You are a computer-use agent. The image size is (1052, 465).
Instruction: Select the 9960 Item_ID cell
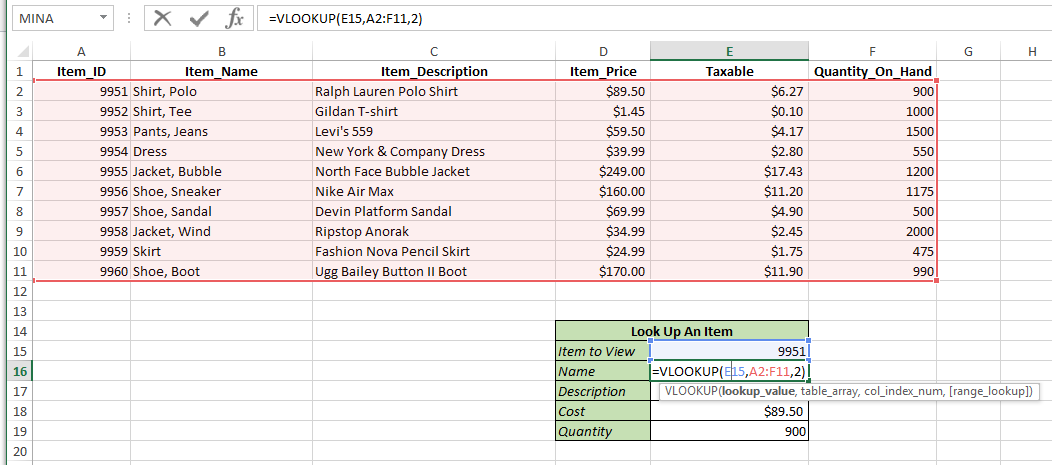coord(81,272)
